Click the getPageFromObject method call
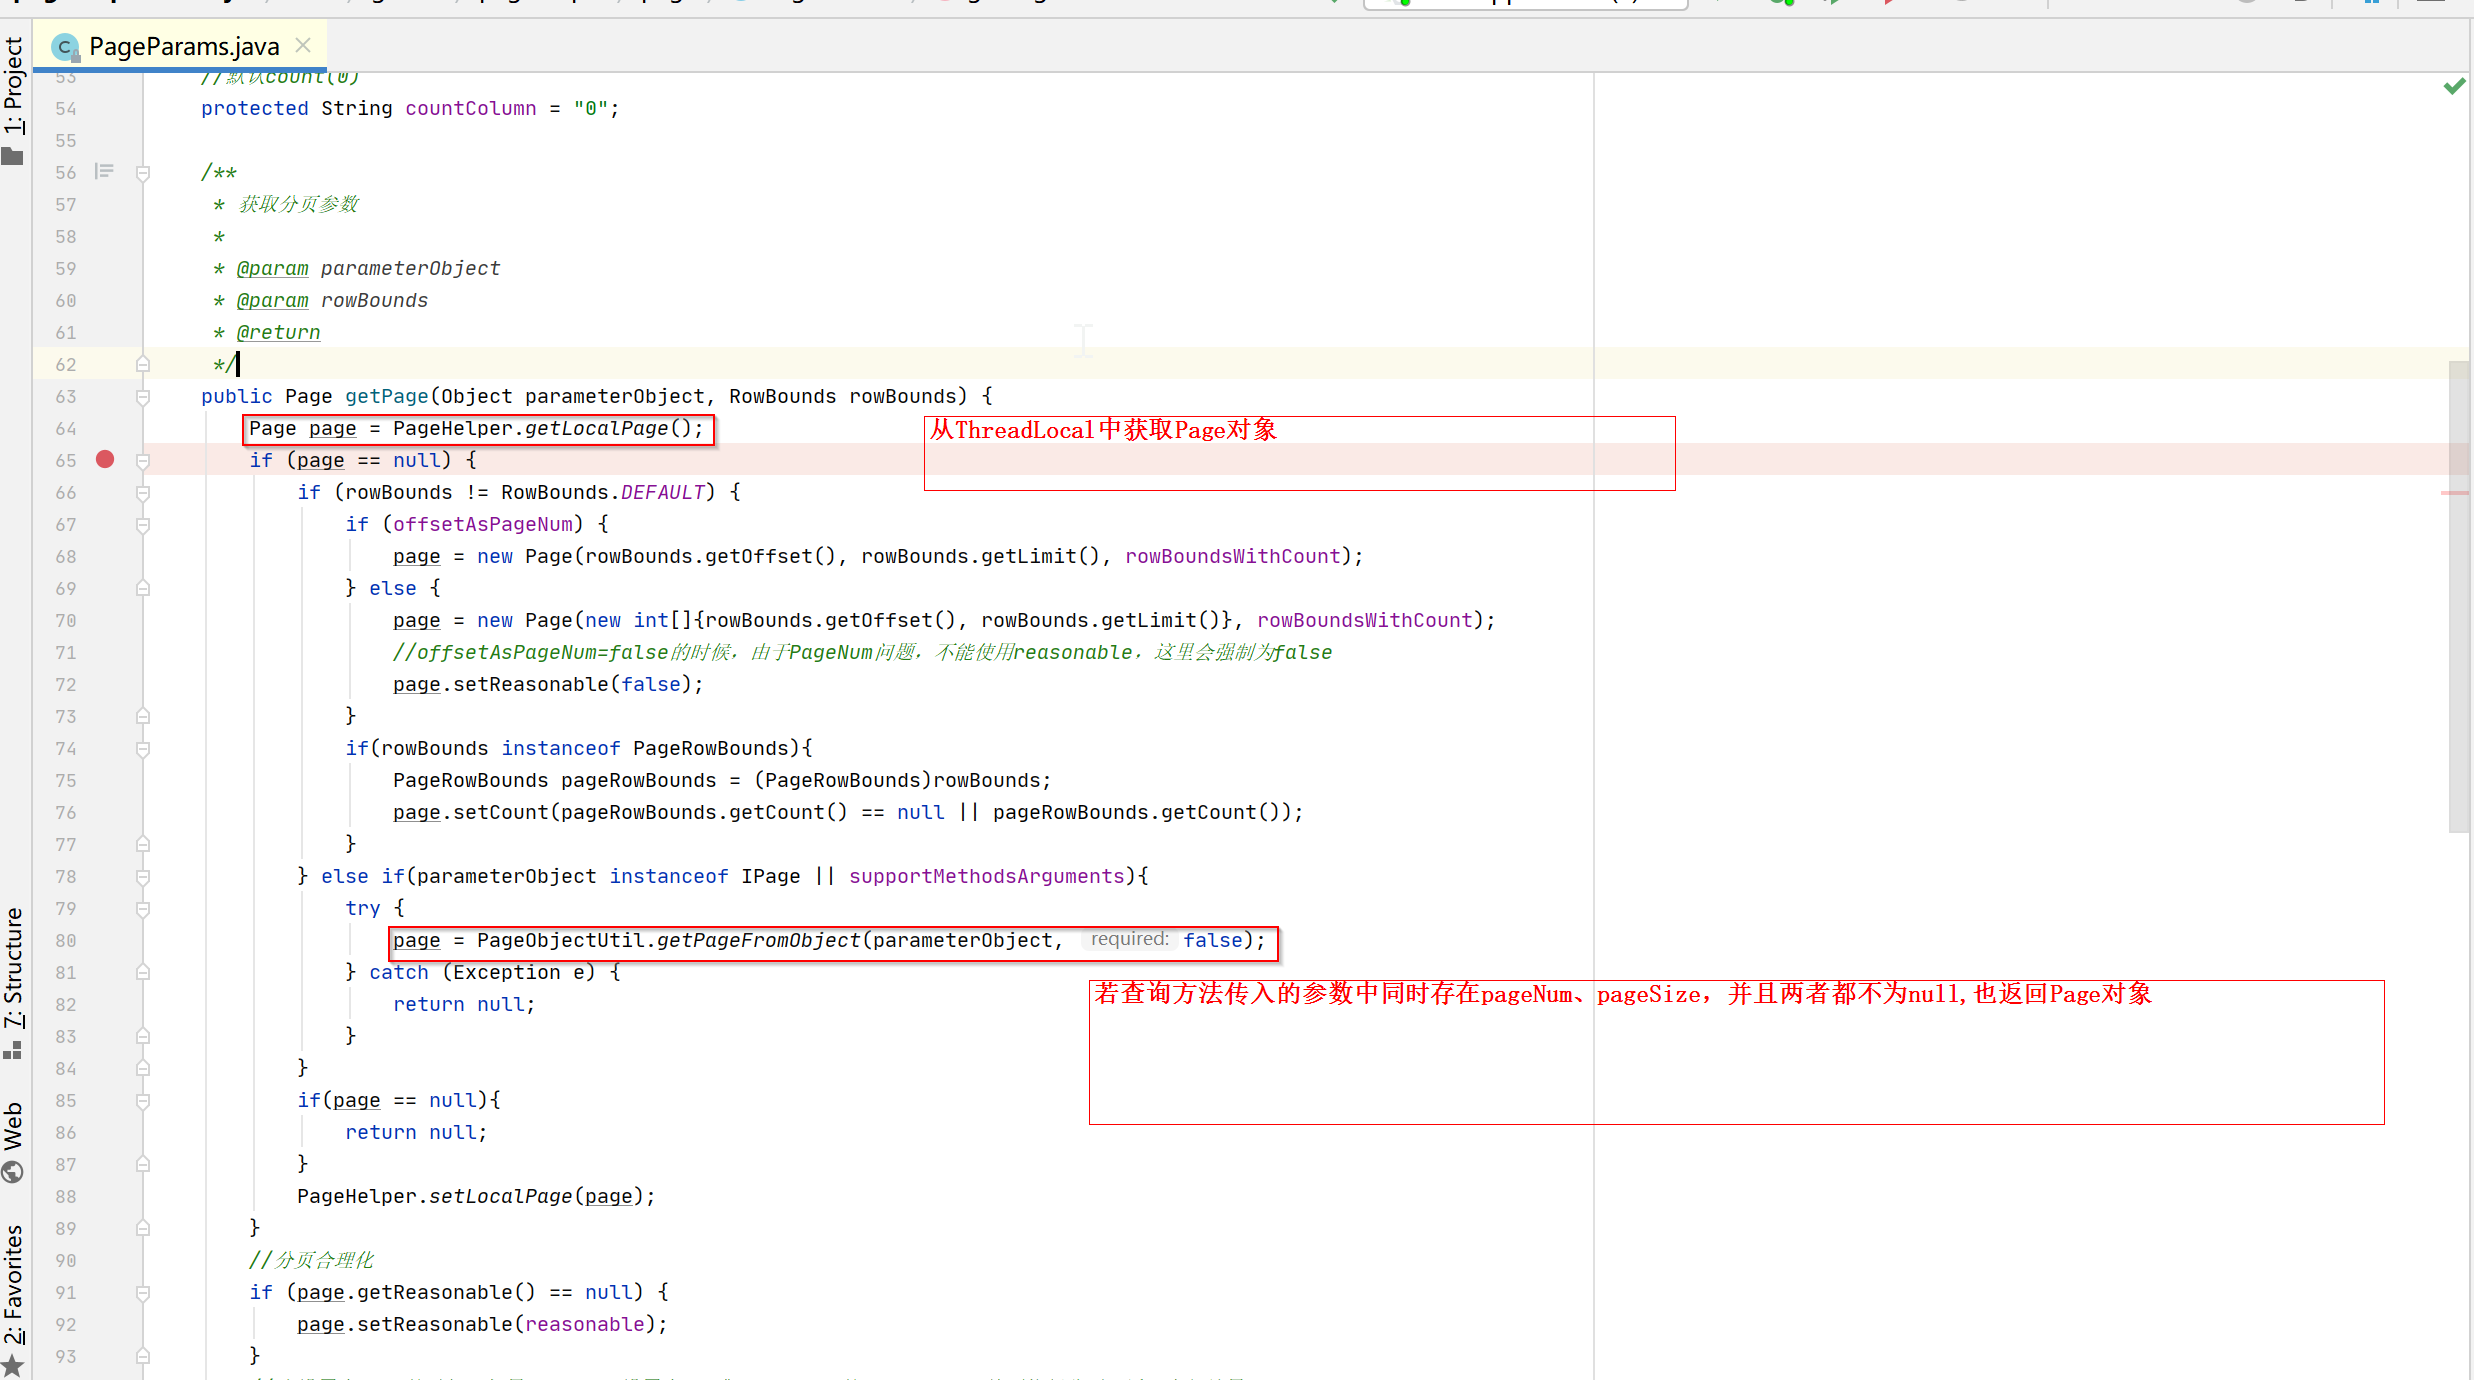Image resolution: width=2474 pixels, height=1380 pixels. point(758,941)
